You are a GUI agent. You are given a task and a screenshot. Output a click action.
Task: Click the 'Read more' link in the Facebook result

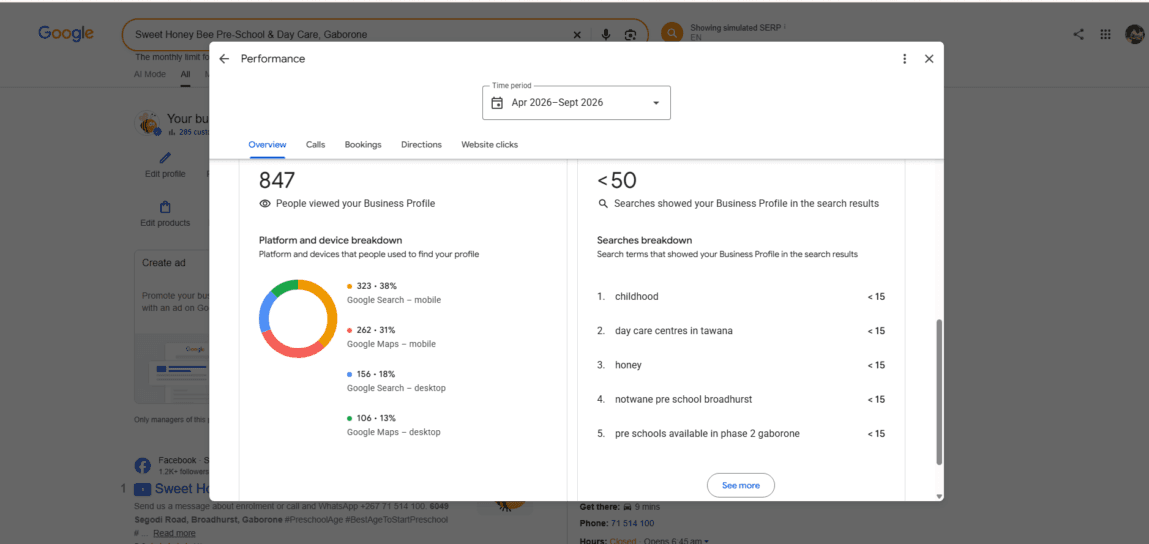tap(174, 533)
